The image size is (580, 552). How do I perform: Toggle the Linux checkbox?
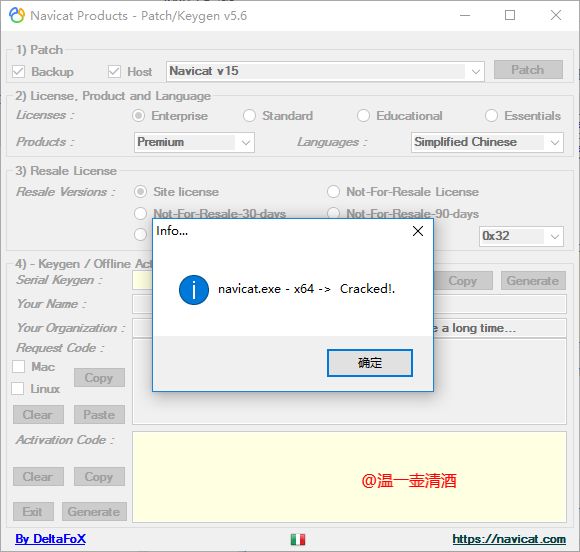(17, 389)
